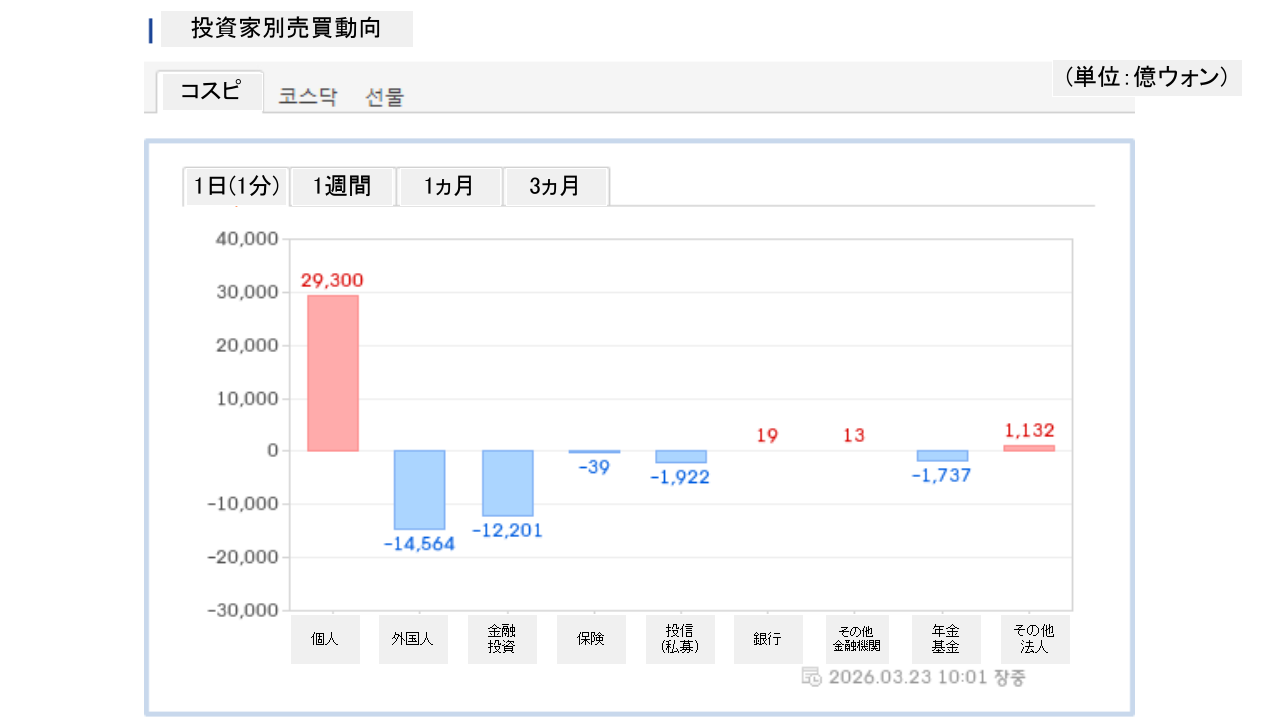Switch chart to the 1週間 period

coord(342,186)
